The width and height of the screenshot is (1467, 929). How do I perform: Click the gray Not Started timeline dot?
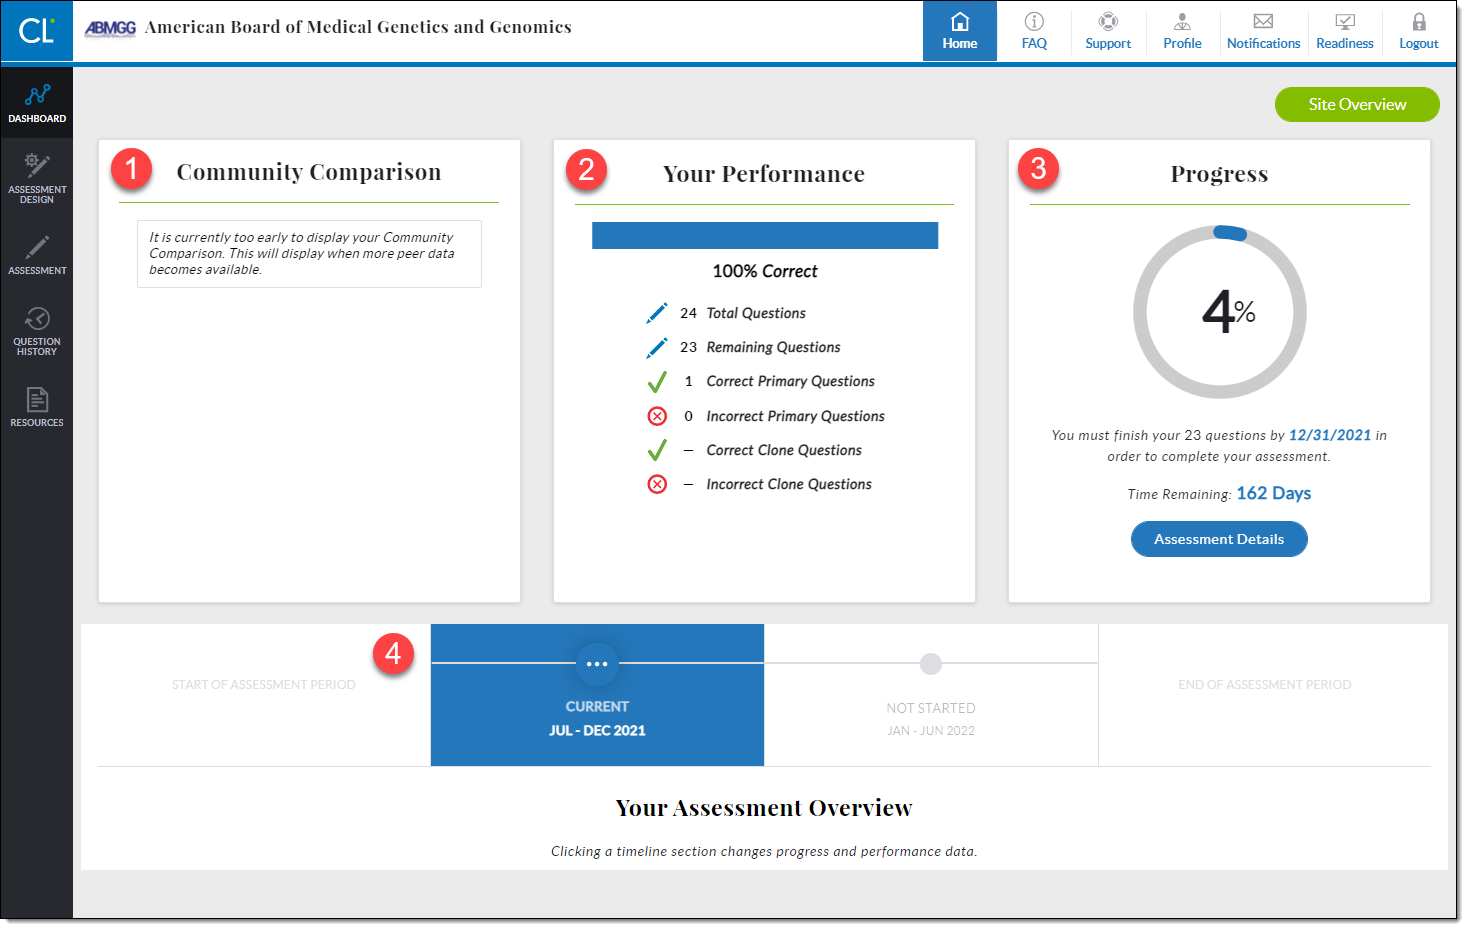point(931,664)
